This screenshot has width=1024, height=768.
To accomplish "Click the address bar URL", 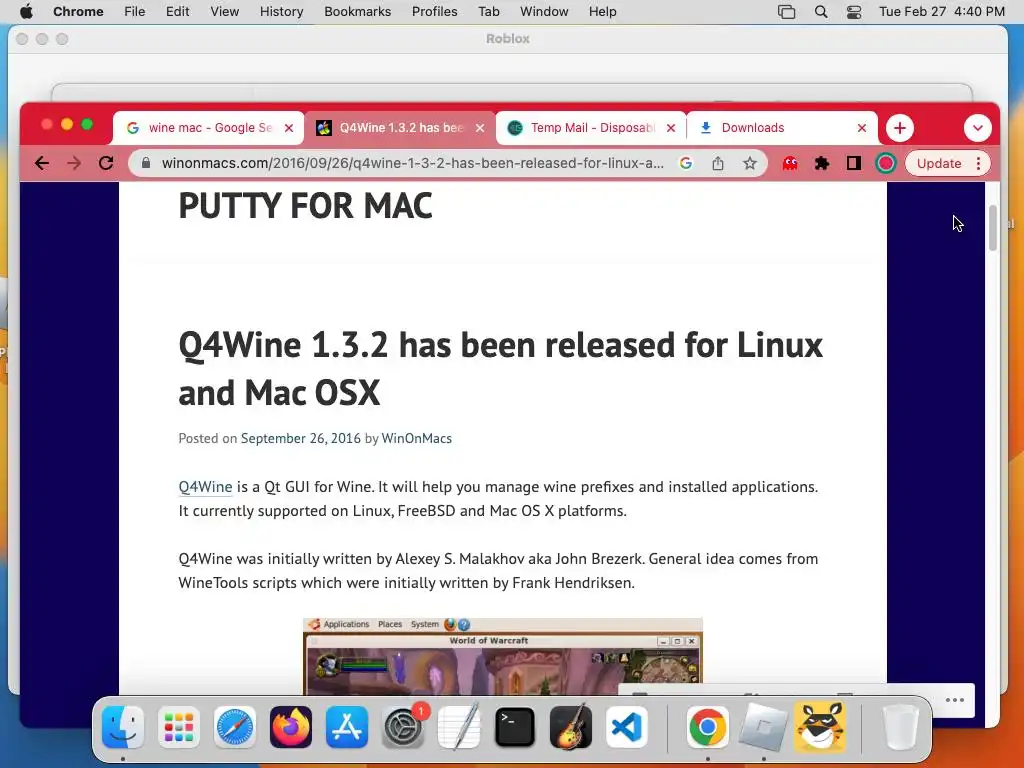I will [413, 163].
